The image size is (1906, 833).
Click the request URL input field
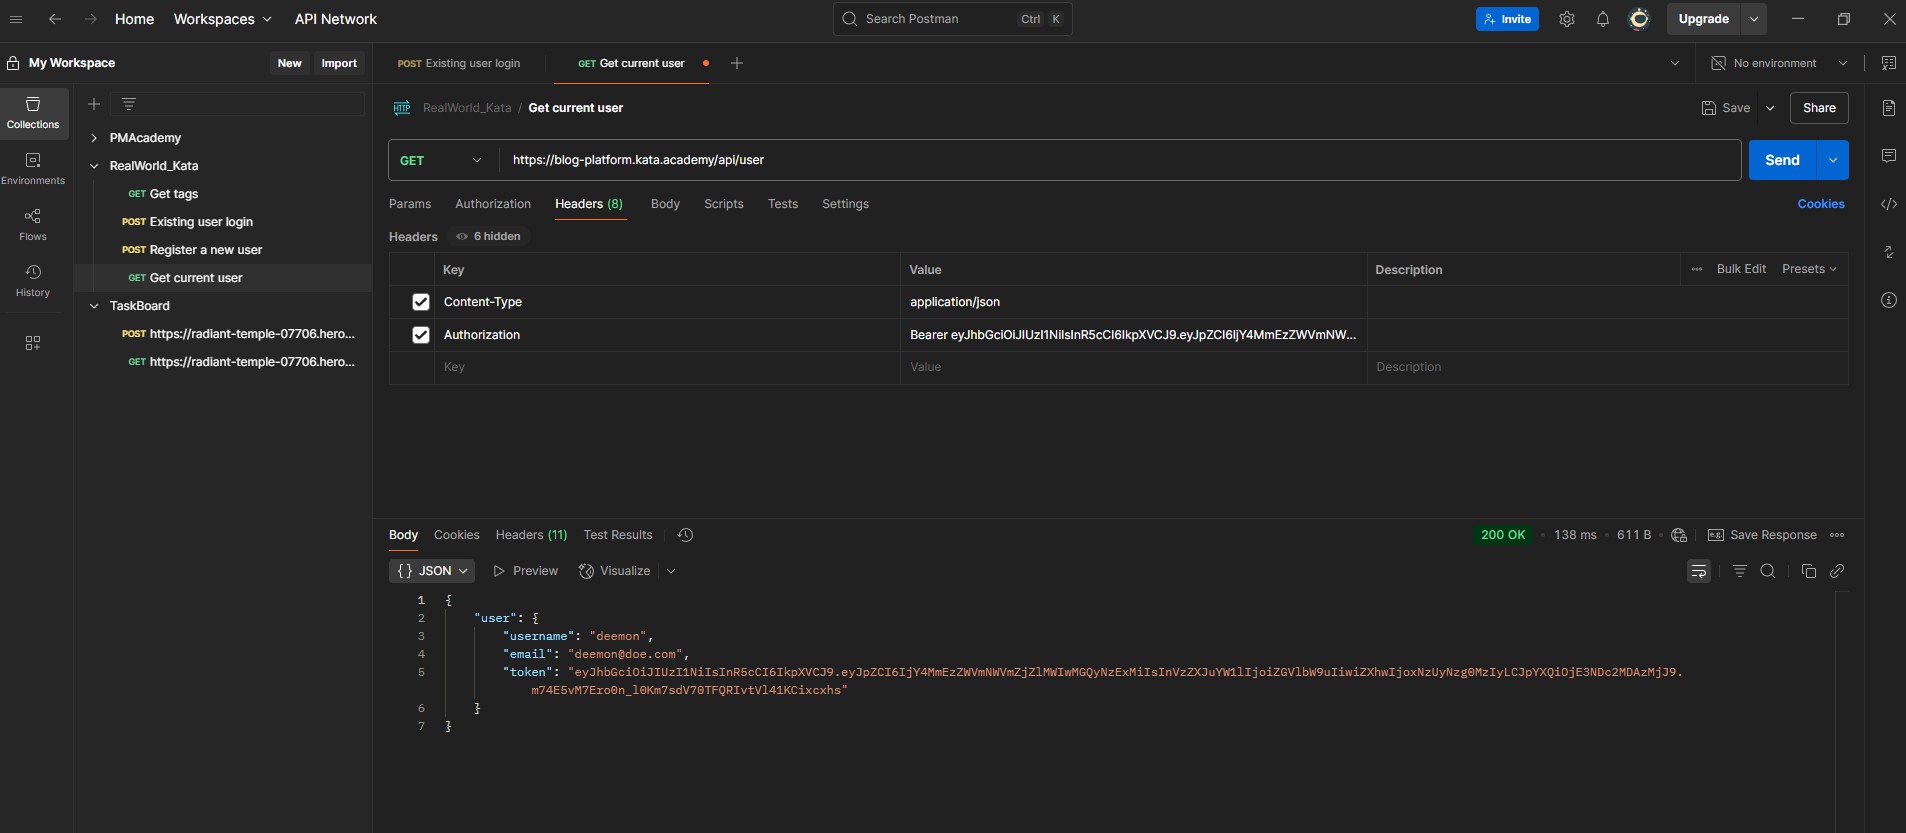point(1120,160)
